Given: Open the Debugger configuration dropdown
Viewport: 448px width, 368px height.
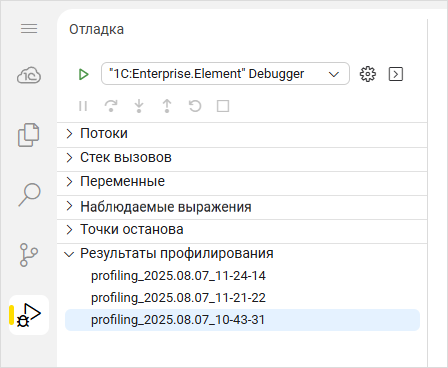Looking at the screenshot, I should (x=225, y=74).
